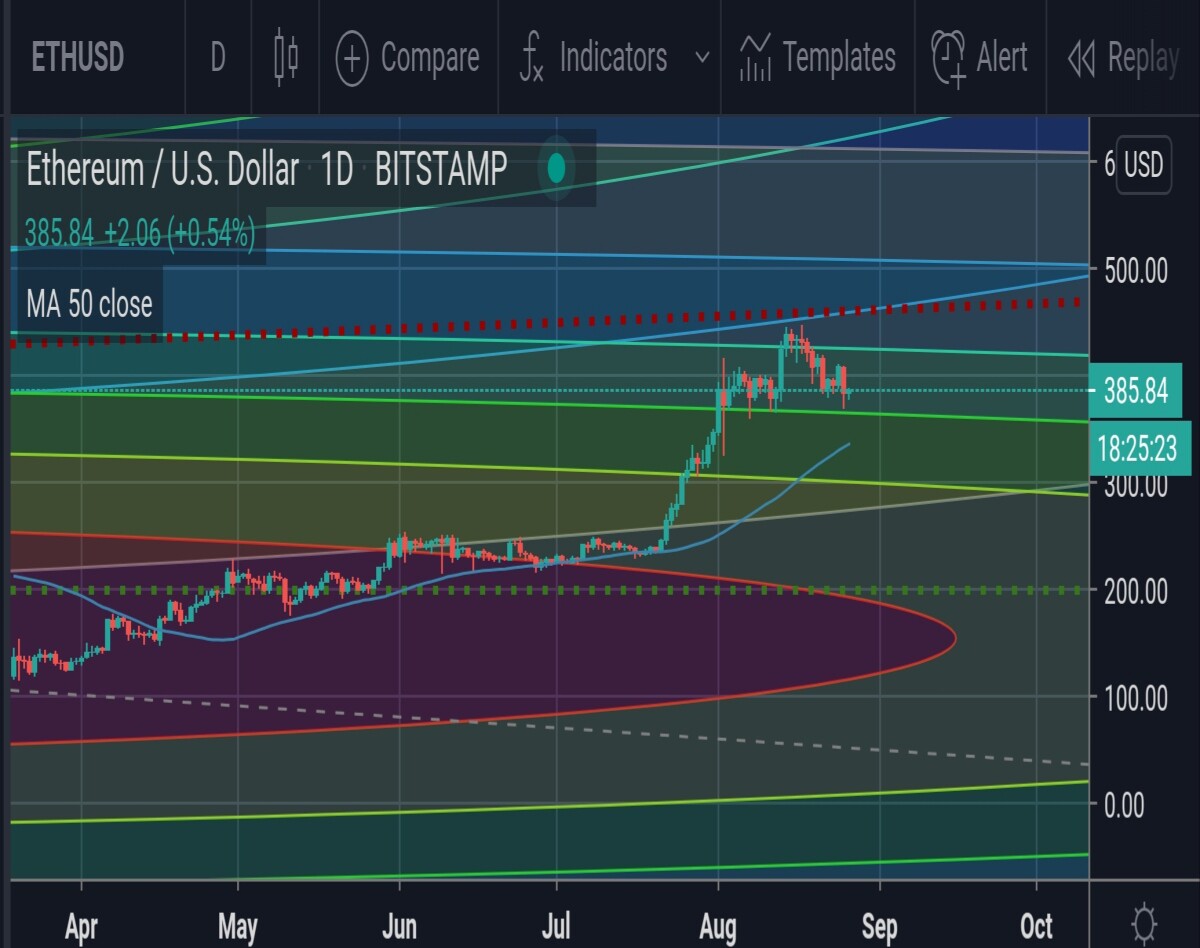Click the Oct time axis label
Image resolution: width=1200 pixels, height=948 pixels.
(1037, 927)
